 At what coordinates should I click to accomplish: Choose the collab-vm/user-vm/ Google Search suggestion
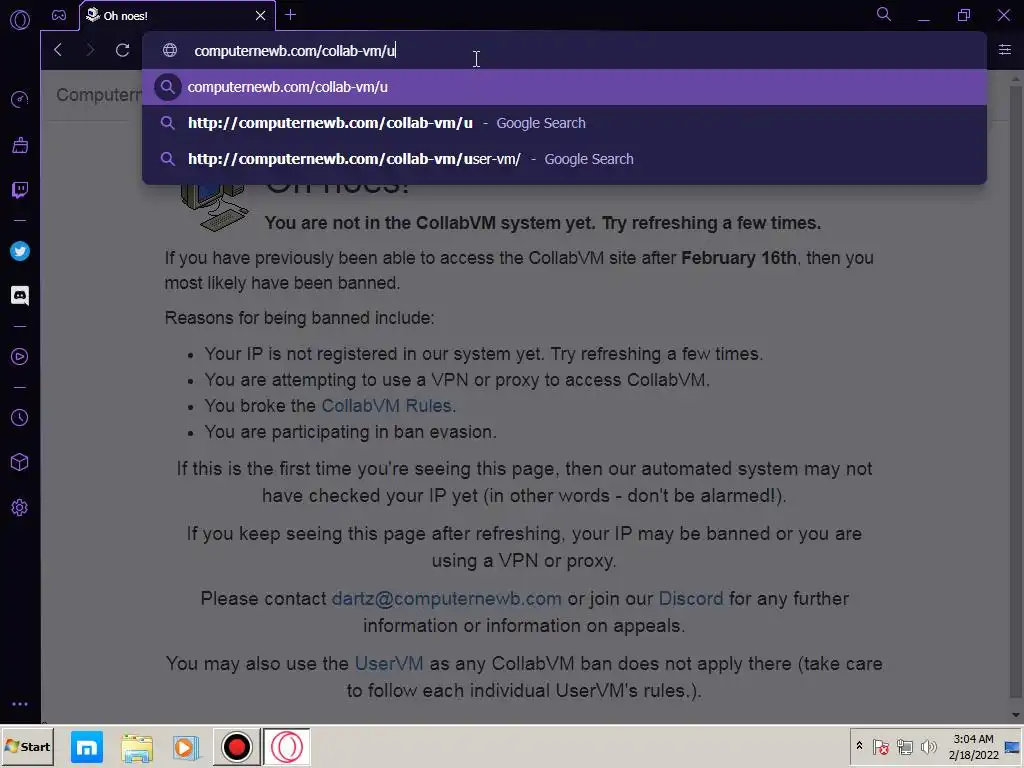564,159
